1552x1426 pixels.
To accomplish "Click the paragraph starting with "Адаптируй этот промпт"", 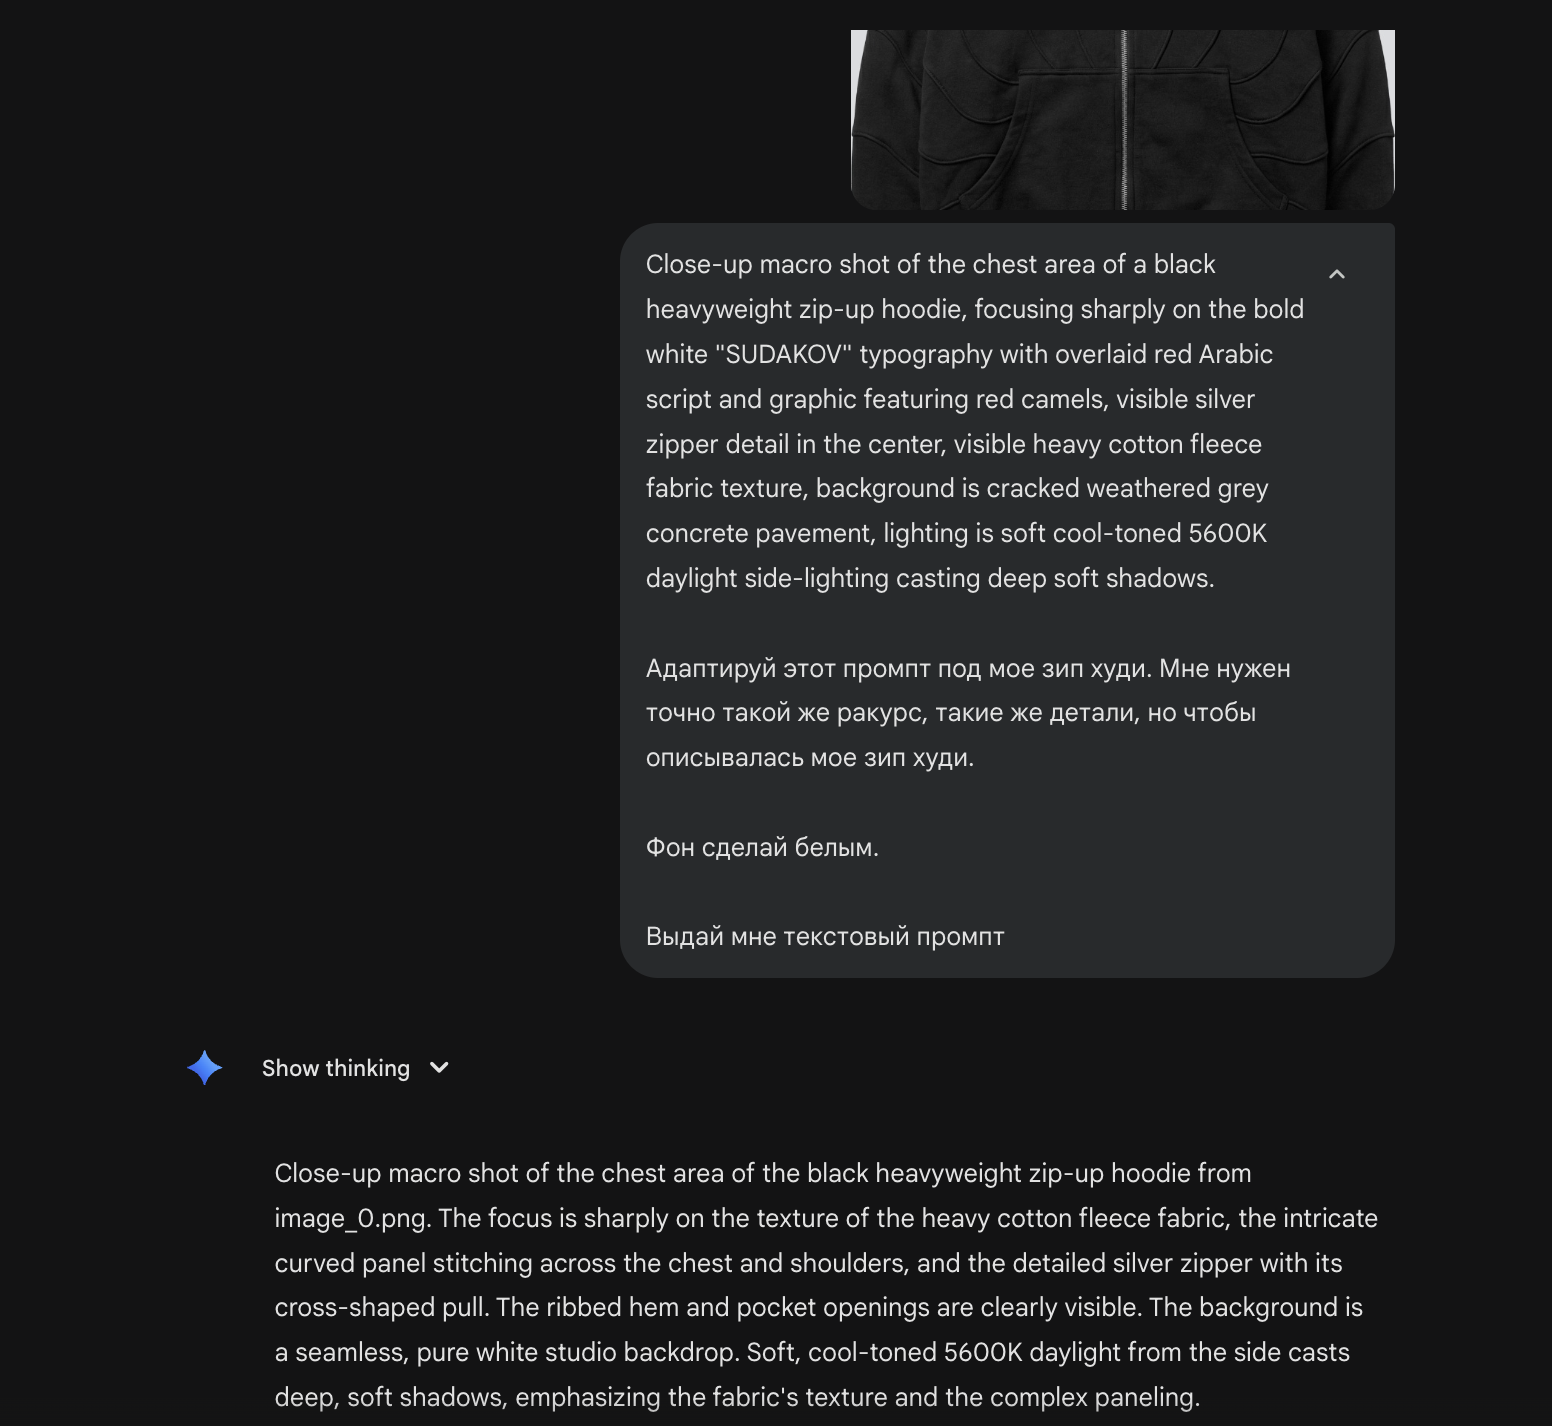I will (967, 713).
